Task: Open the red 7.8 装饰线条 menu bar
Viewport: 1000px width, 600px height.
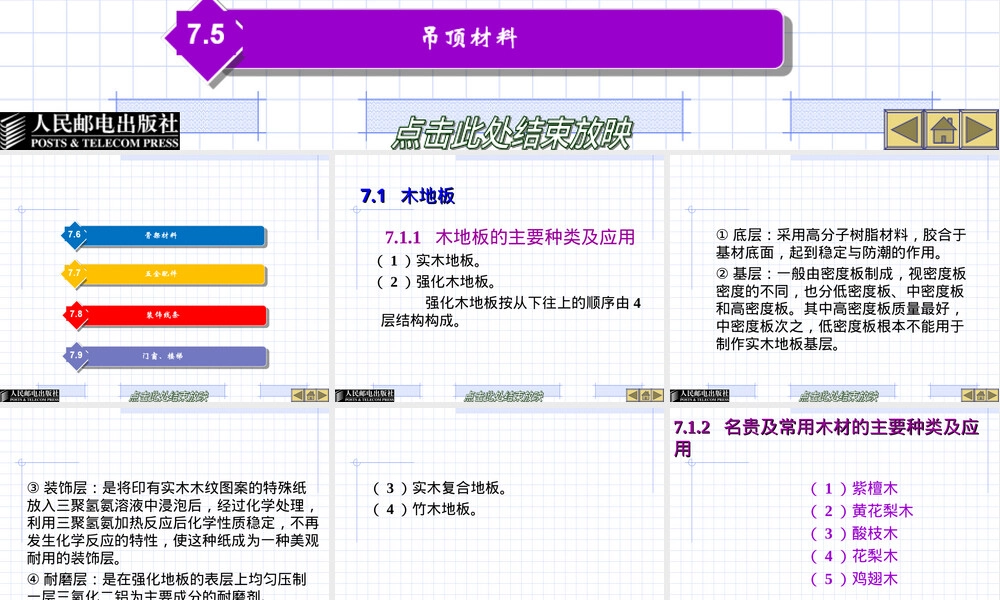Action: coord(164,315)
